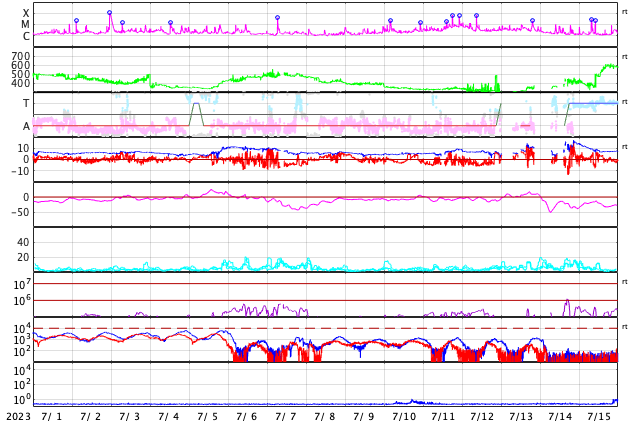This screenshot has height=424, width=634.
Task: Click the '10^6' axis label
Action: point(22,301)
